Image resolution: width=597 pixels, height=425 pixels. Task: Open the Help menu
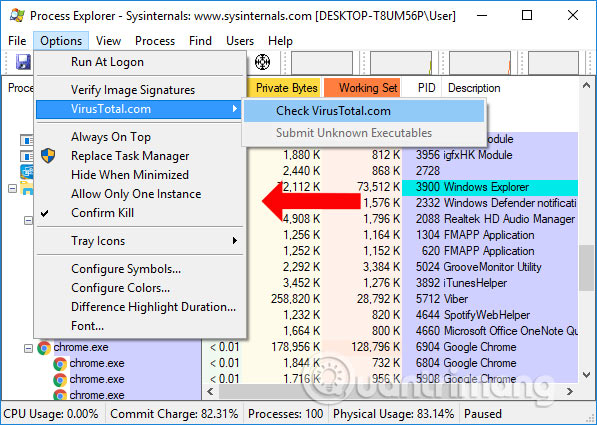tap(280, 41)
